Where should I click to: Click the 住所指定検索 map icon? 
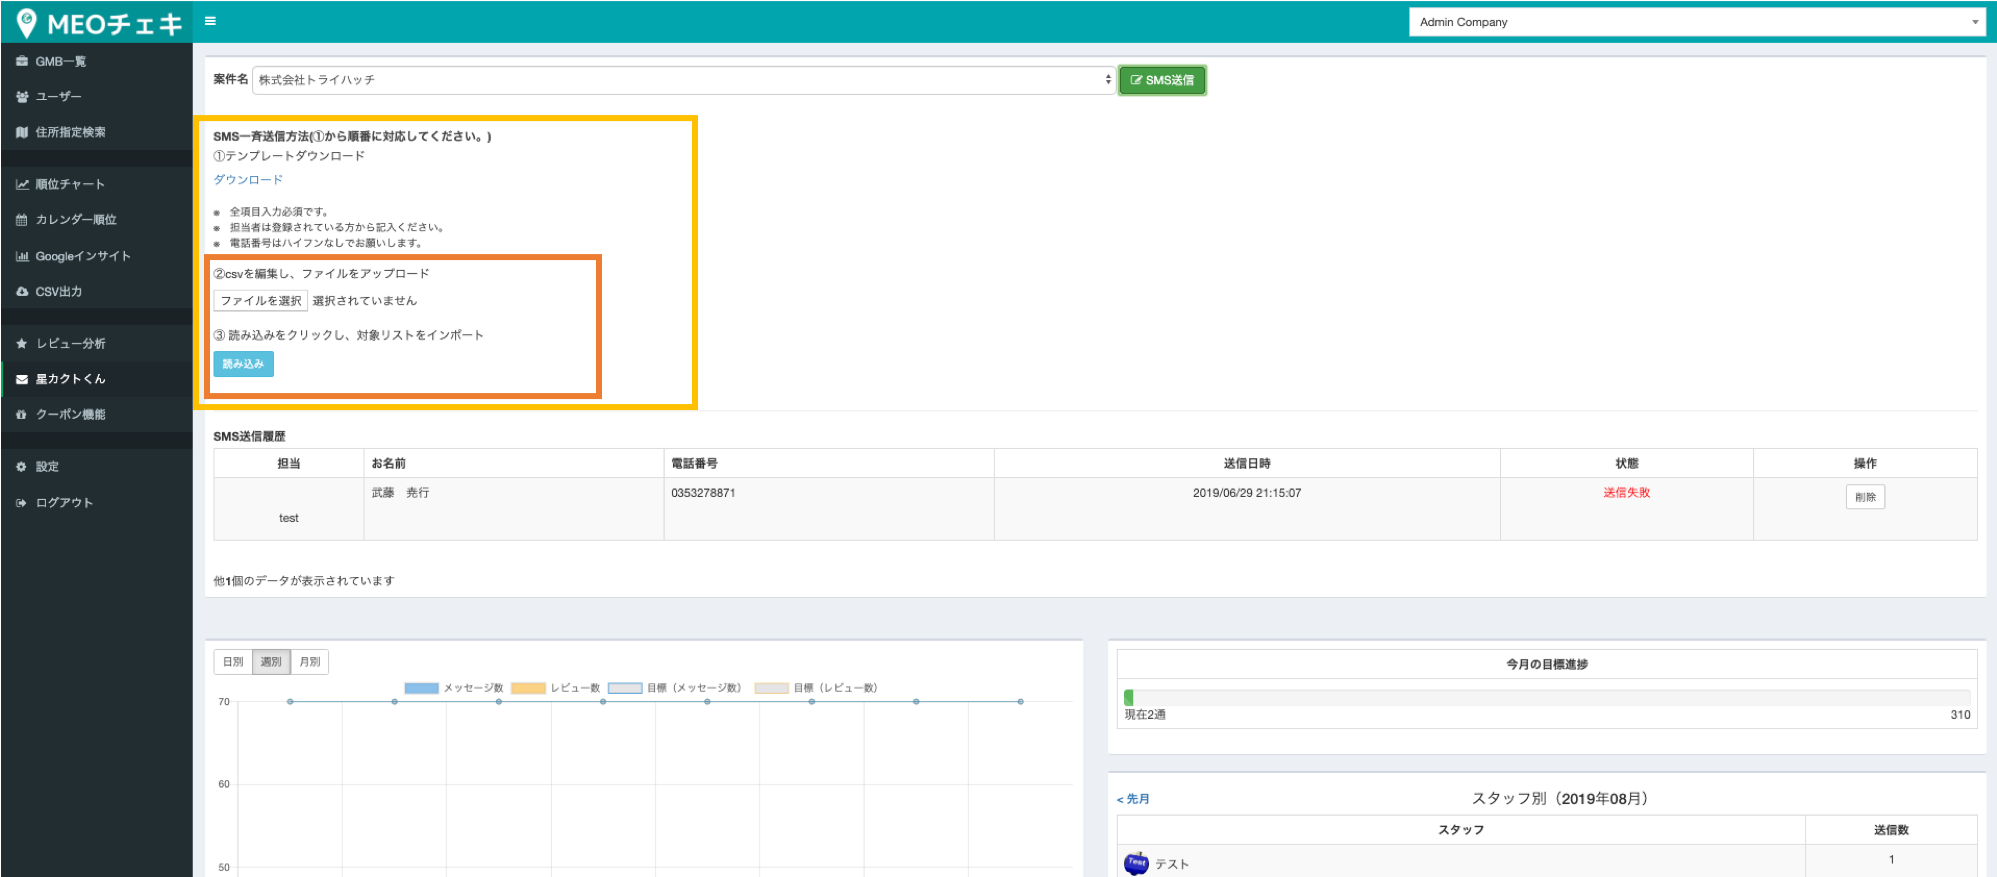(22, 132)
